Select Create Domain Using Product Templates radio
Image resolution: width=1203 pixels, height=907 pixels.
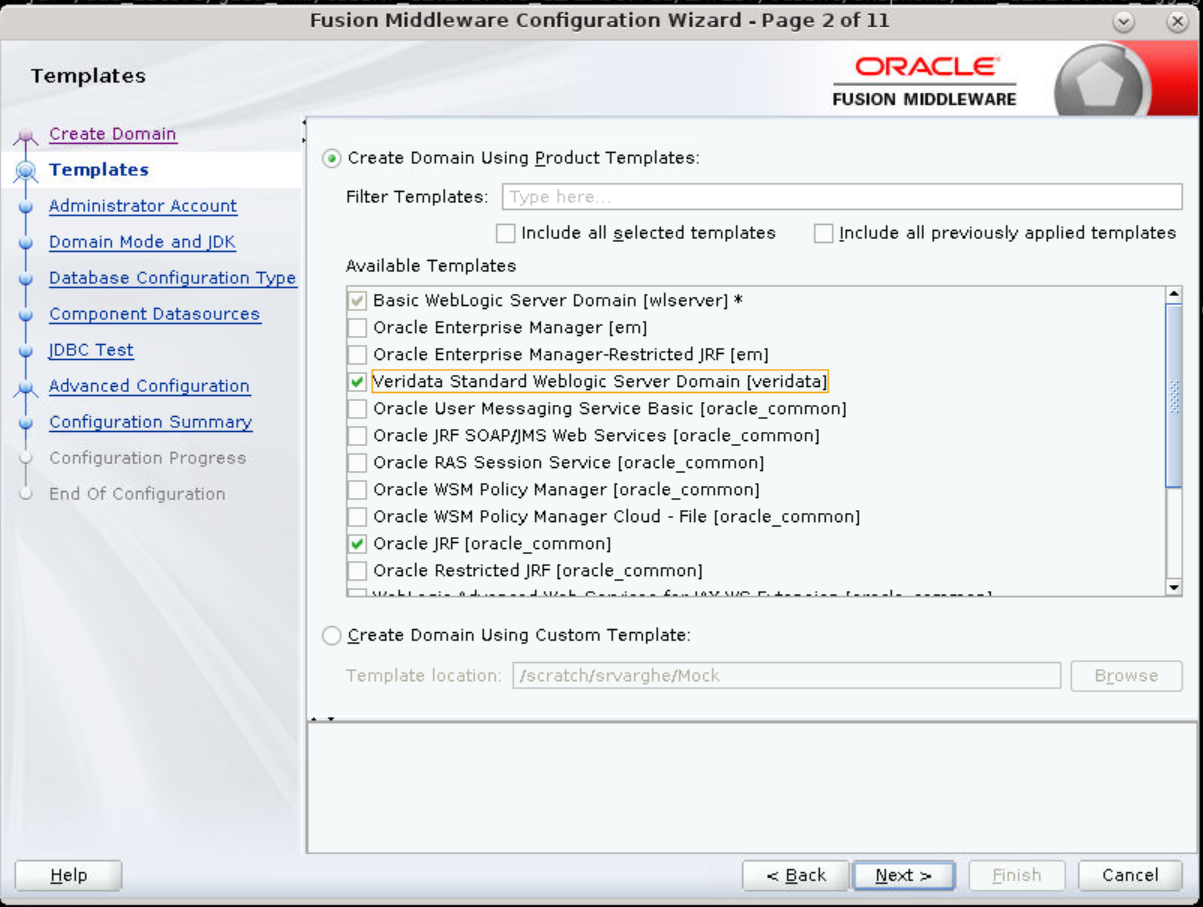pyautogui.click(x=332, y=158)
